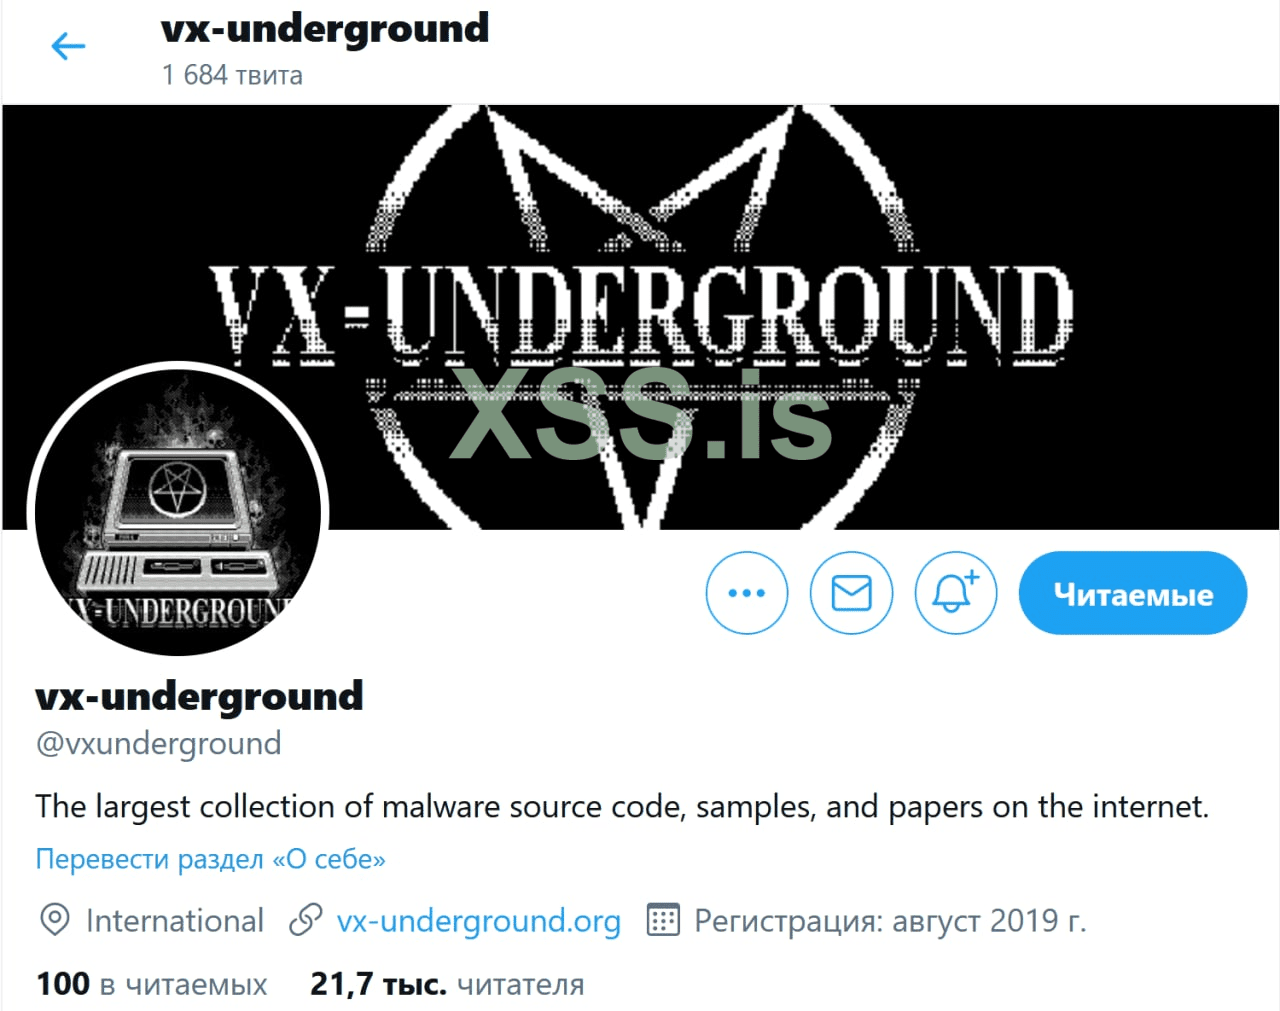Click the International location text
Image resolution: width=1280 pixels, height=1011 pixels.
[175, 920]
